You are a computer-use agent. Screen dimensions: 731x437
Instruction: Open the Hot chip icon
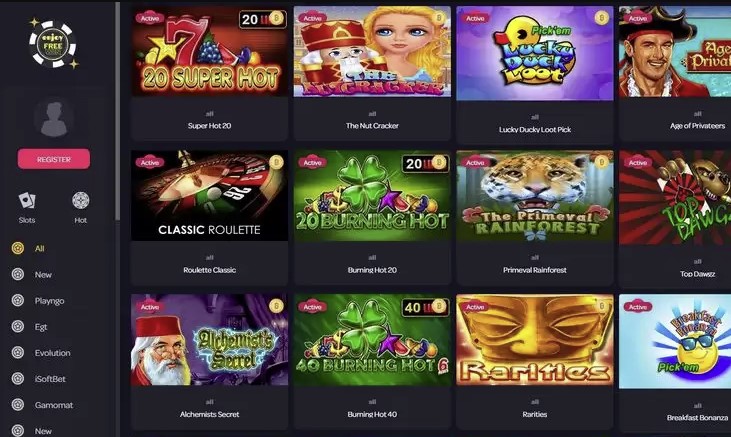click(81, 201)
